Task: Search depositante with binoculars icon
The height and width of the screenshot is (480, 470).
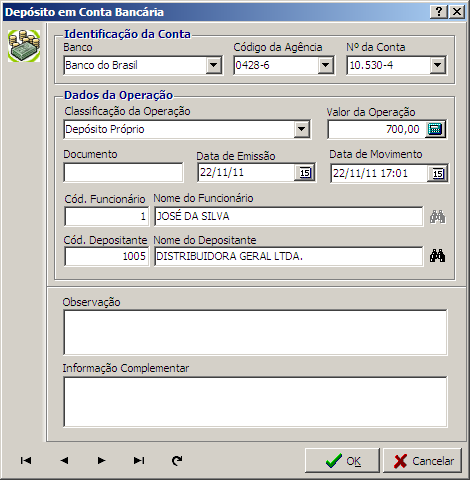Action: pyautogui.click(x=437, y=256)
